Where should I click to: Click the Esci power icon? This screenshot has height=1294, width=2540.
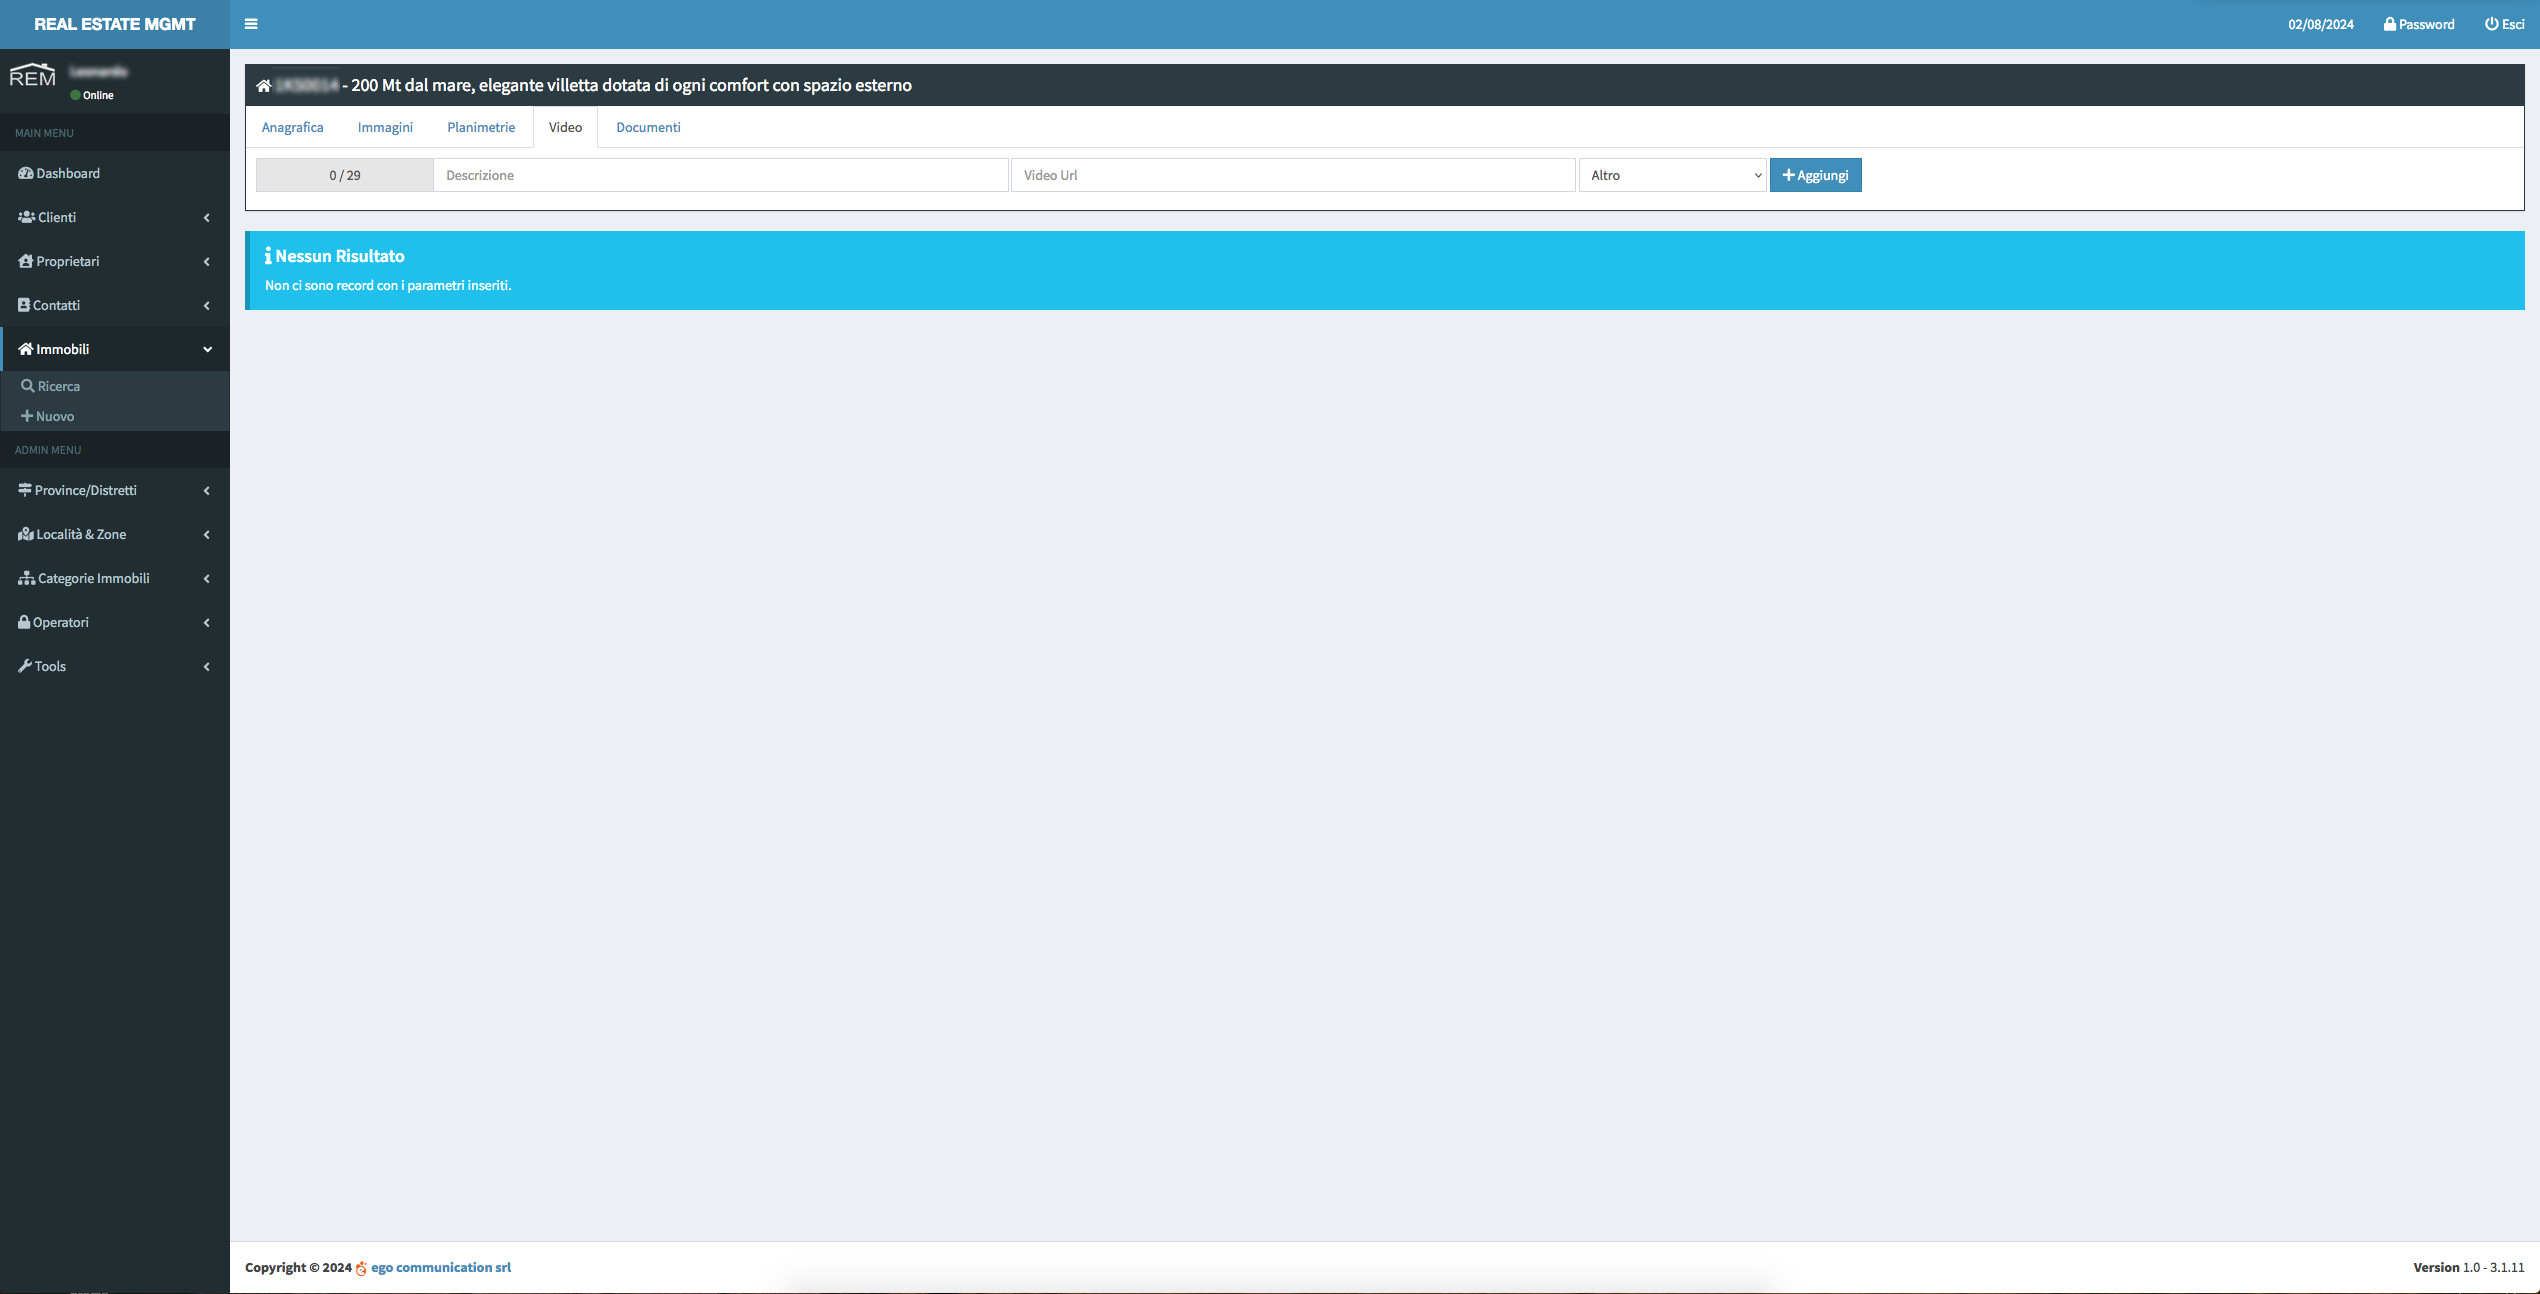click(2491, 24)
